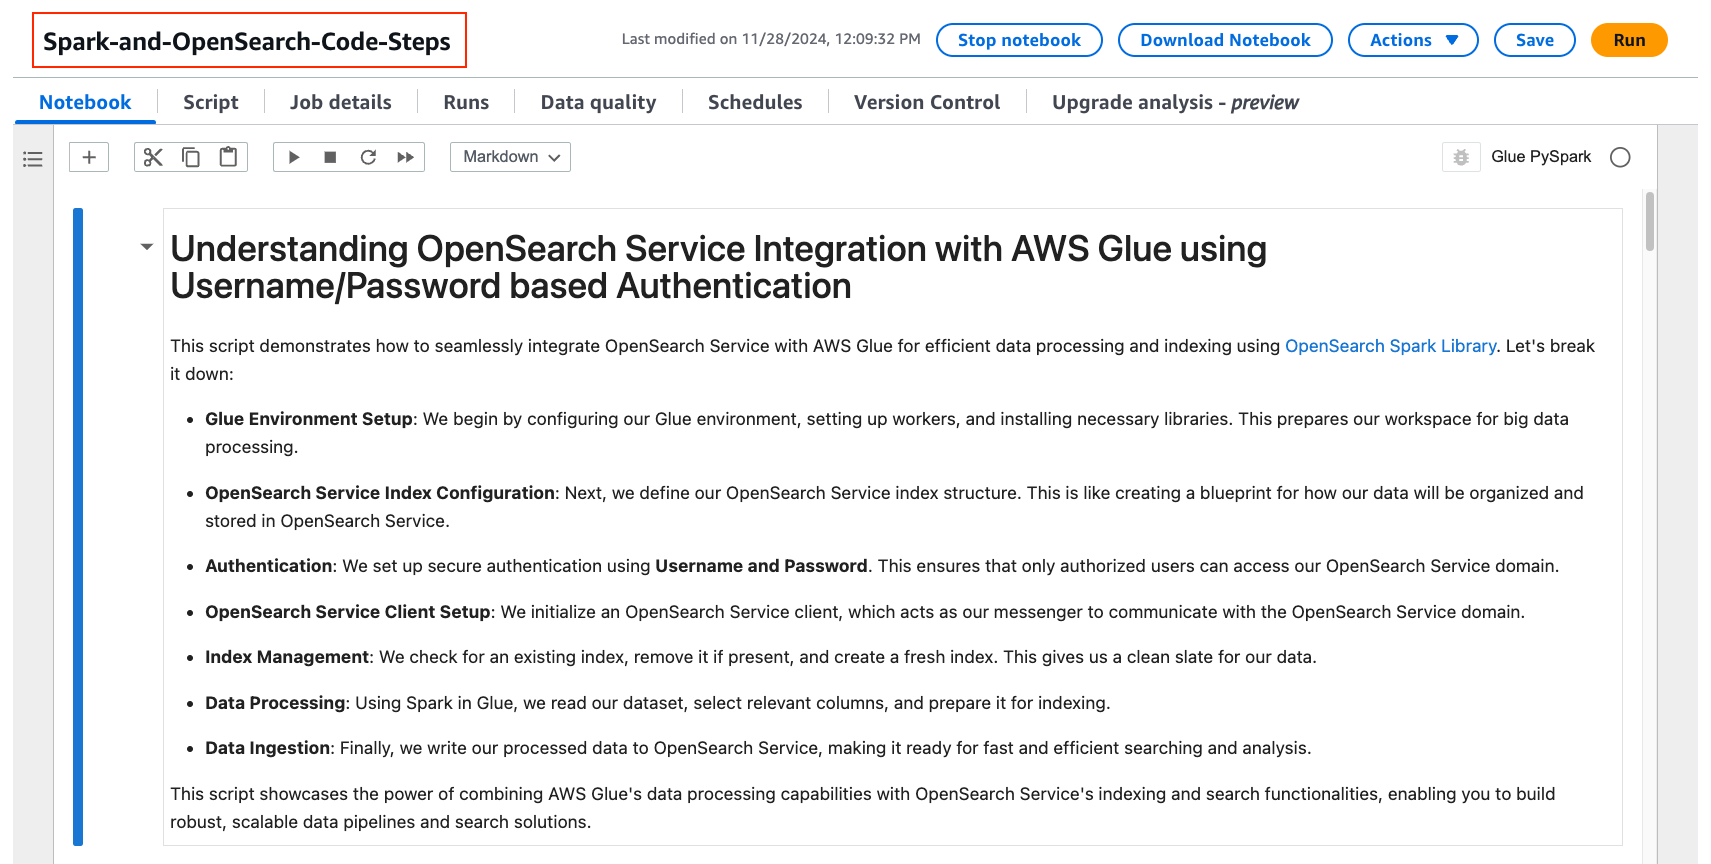Paste cell from clipboard
The height and width of the screenshot is (864, 1711).
[229, 157]
